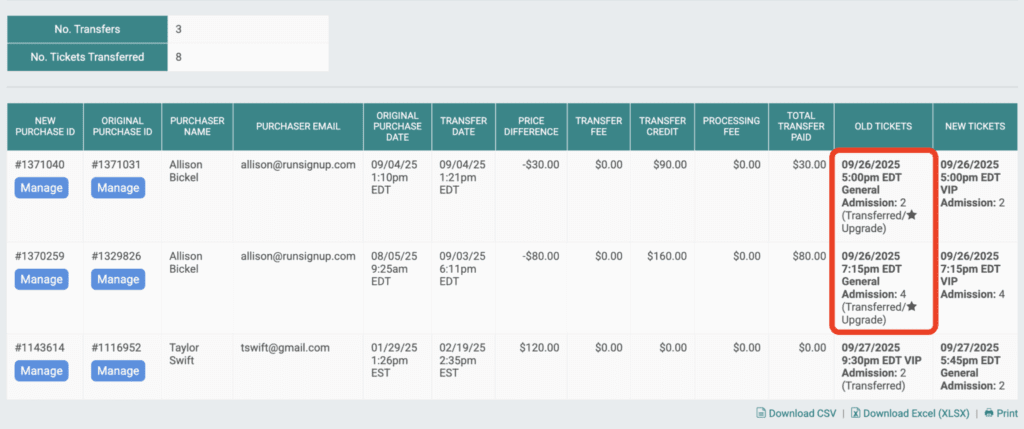The image size is (1024, 429).
Task: Click the Total Transfer Paid header
Action: 801,126
